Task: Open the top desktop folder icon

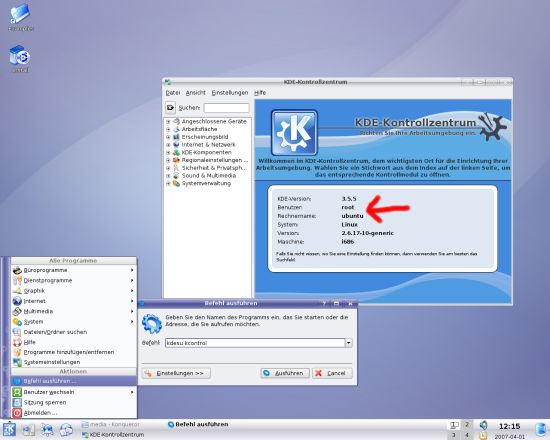Action: point(20,17)
